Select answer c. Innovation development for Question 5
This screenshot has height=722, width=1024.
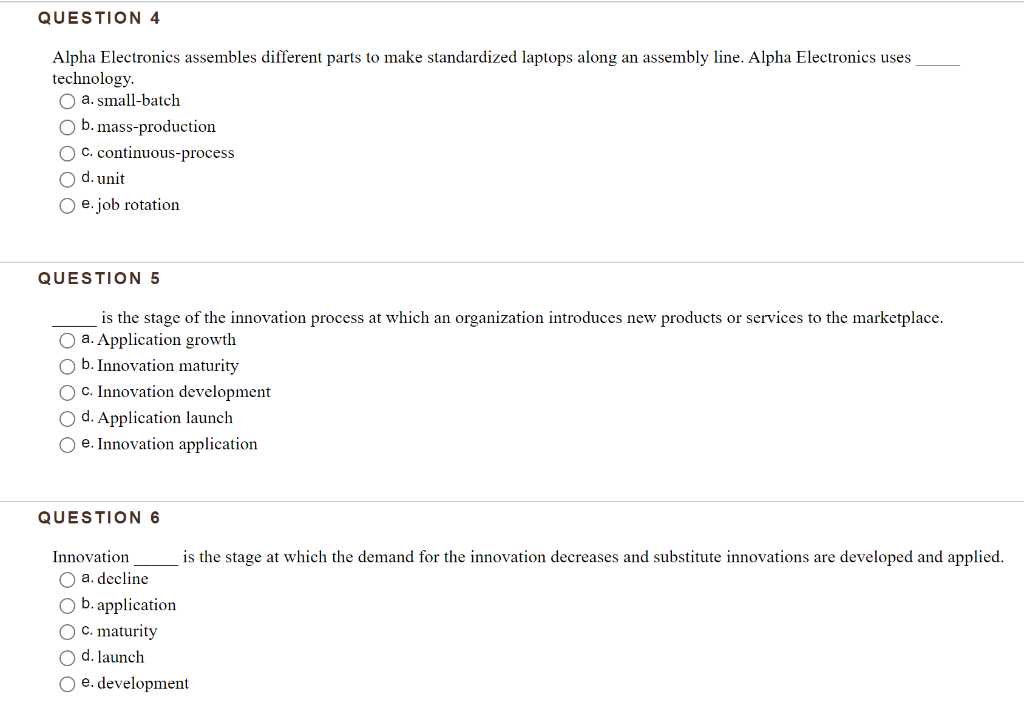pyautogui.click(x=66, y=392)
